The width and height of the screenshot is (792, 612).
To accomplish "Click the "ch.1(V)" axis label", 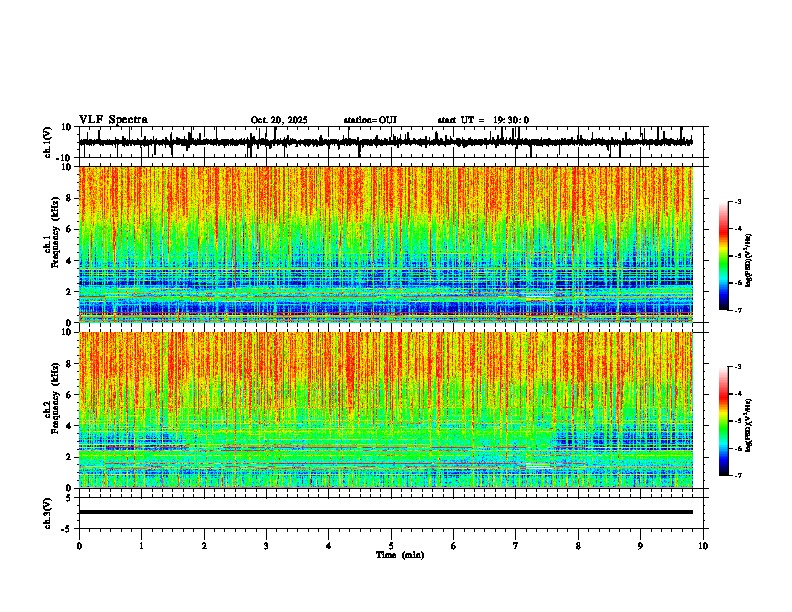I will (x=48, y=142).
